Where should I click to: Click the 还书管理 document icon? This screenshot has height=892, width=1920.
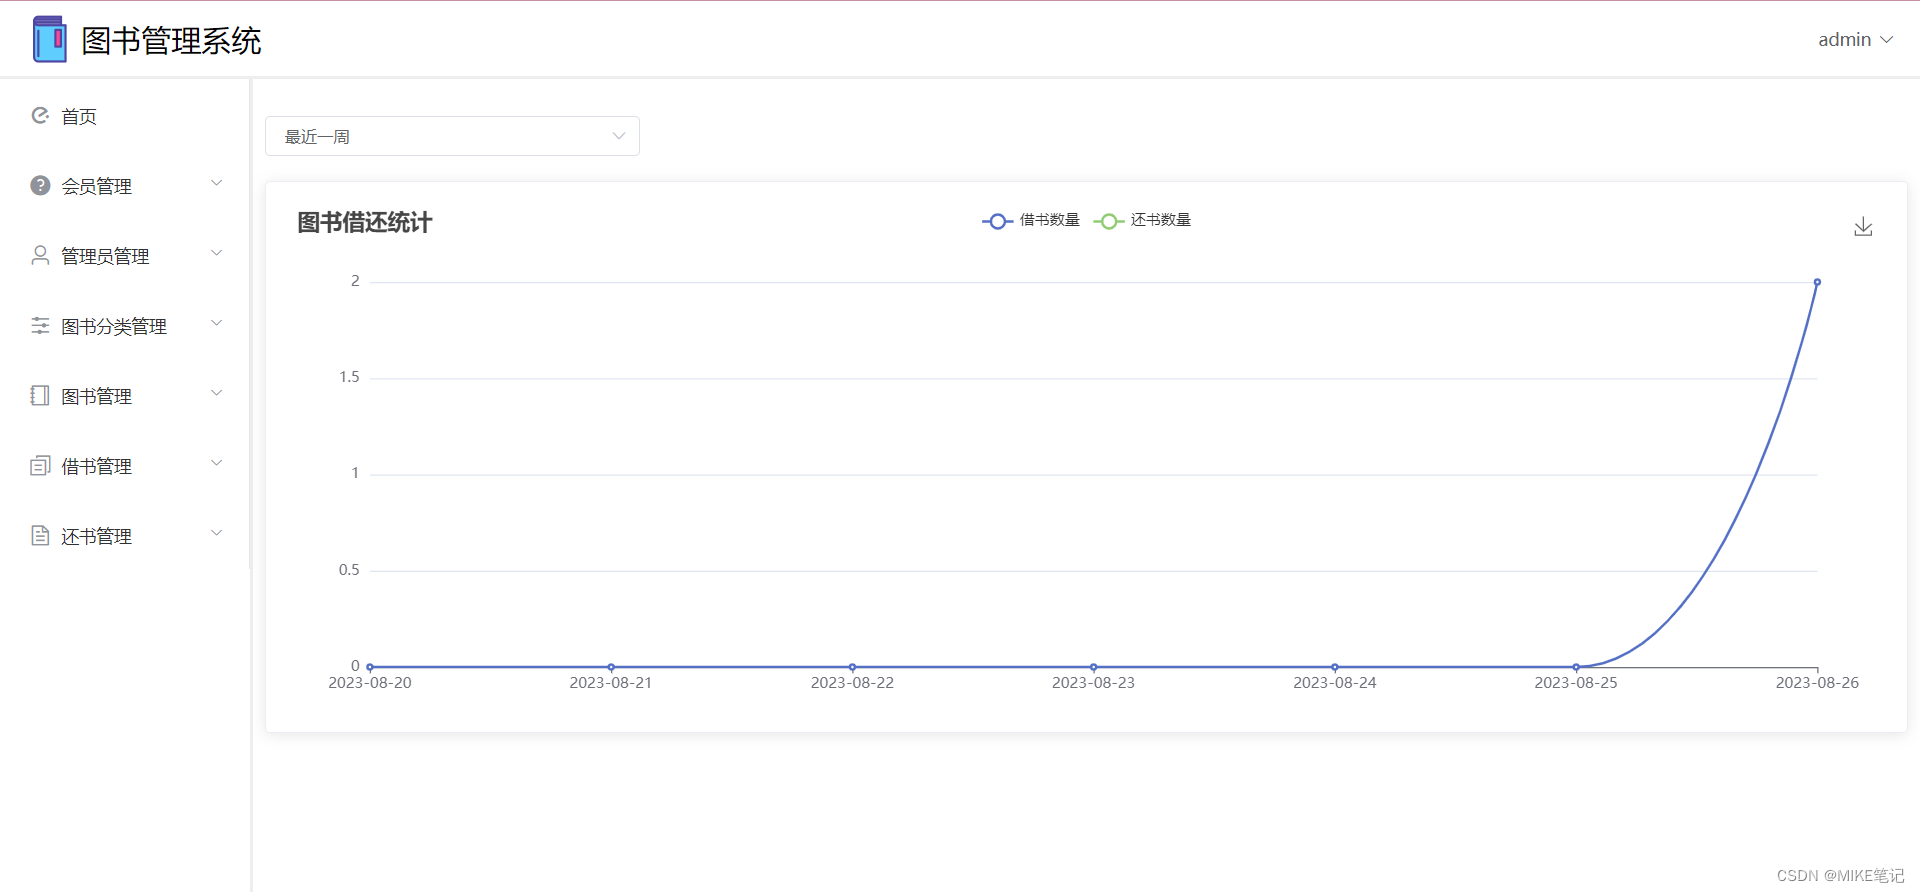point(40,535)
